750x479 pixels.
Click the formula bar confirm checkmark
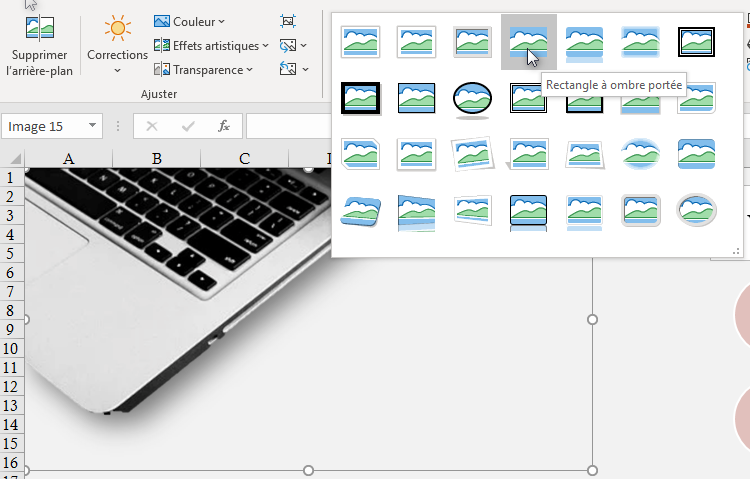188,126
